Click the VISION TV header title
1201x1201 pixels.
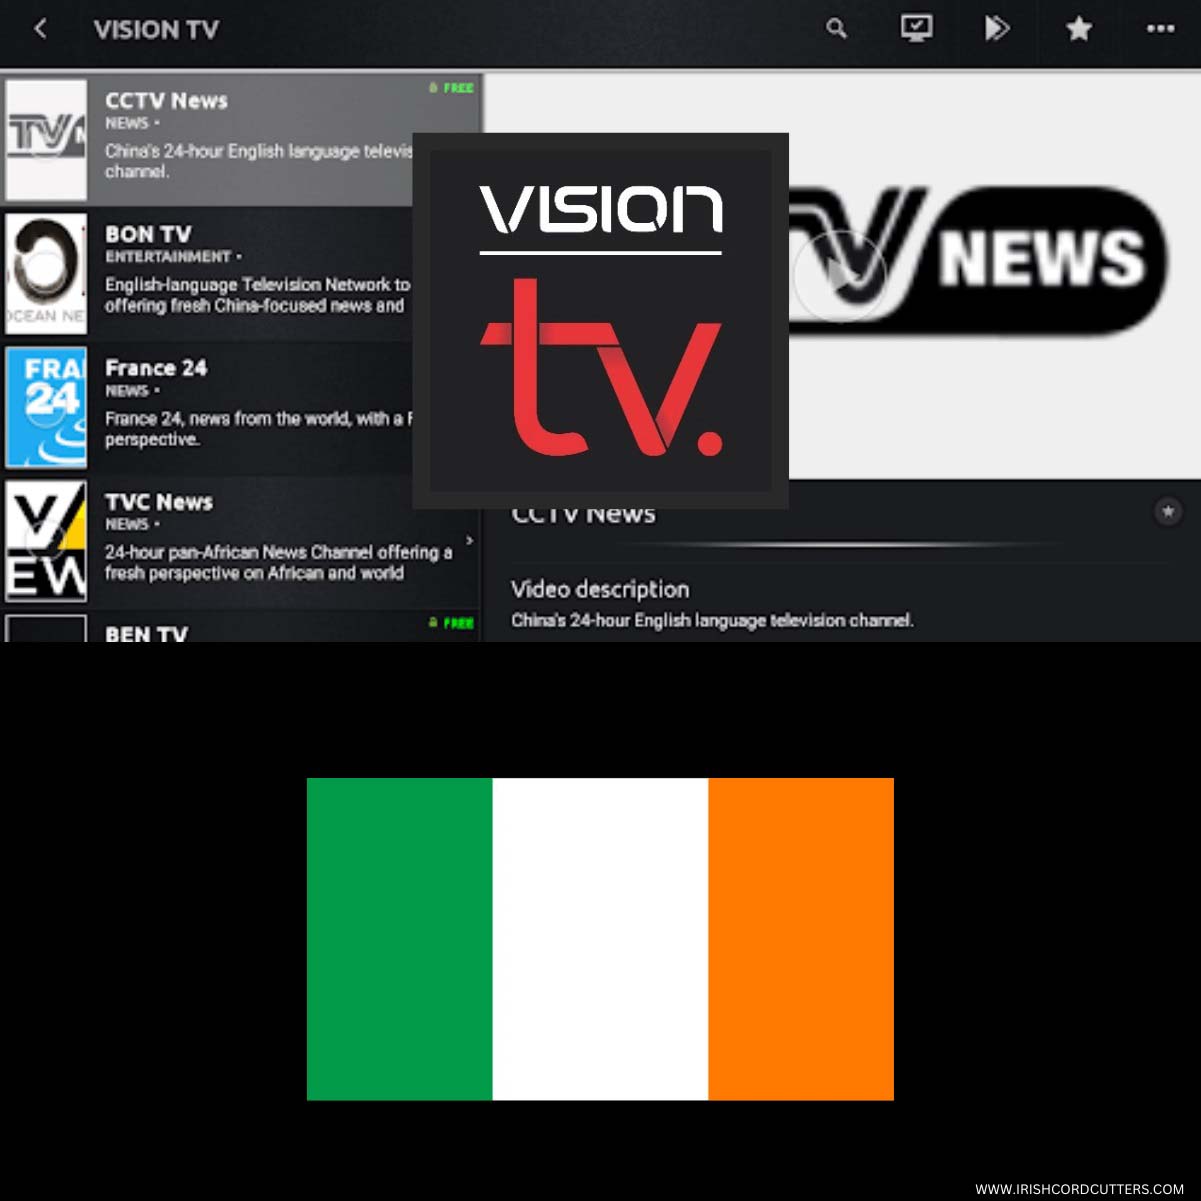[156, 30]
